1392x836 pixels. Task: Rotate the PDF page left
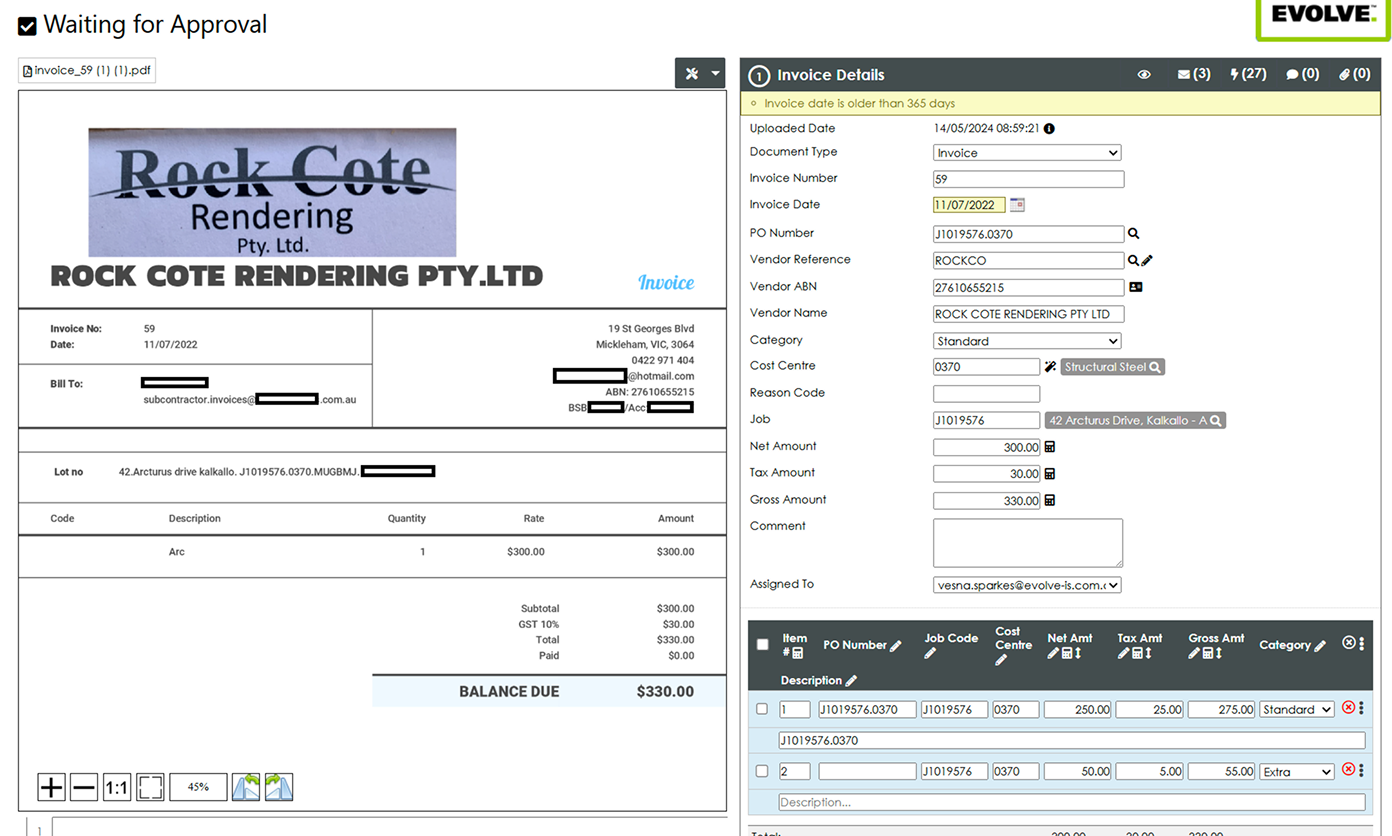click(246, 787)
